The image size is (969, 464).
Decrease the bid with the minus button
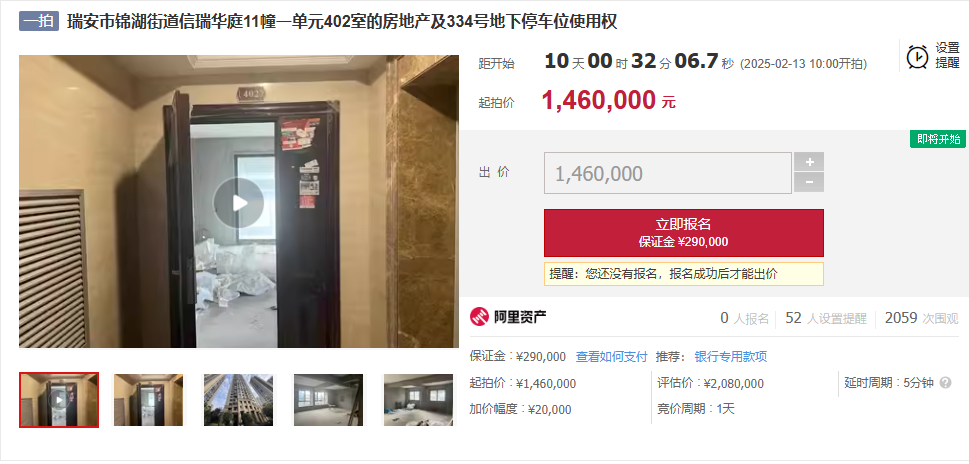coord(809,182)
